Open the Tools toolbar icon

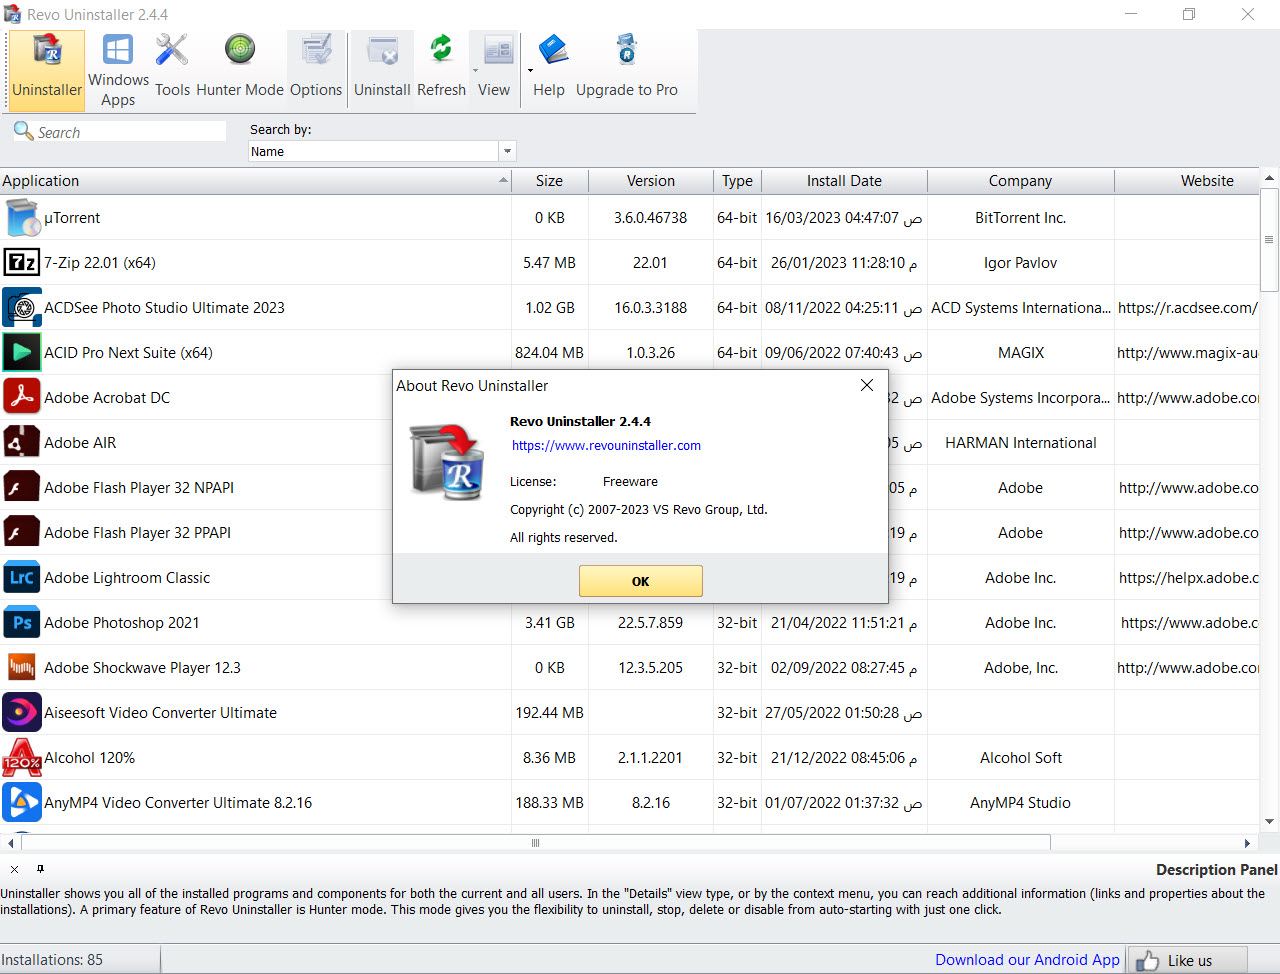[172, 50]
